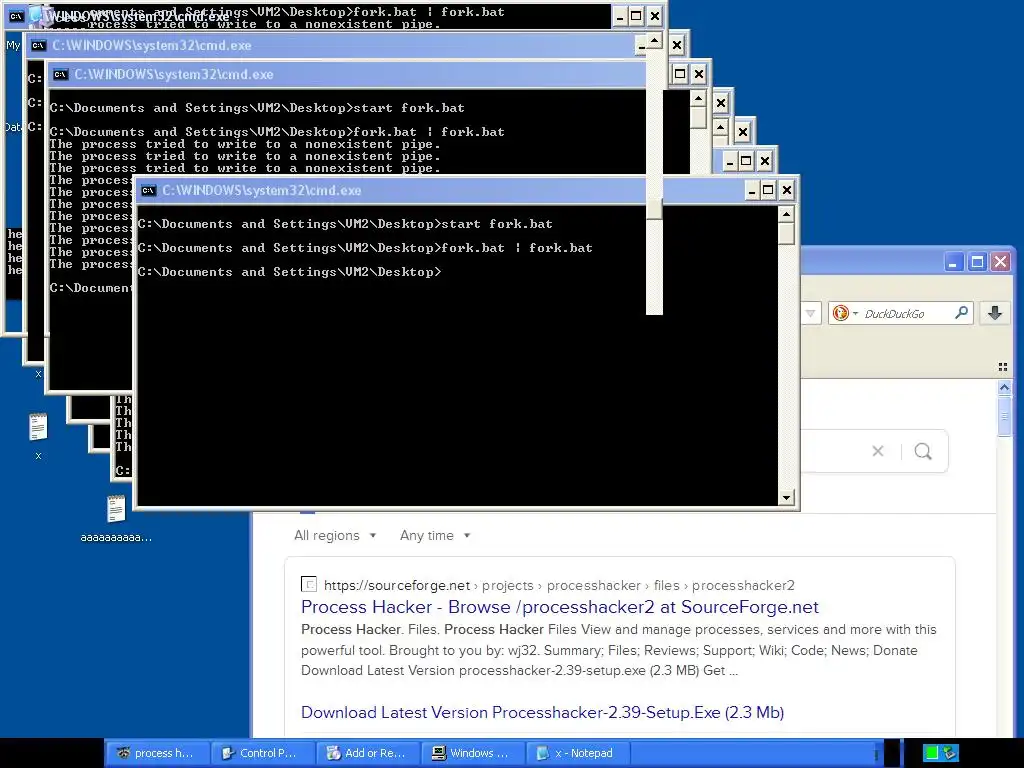Click front cmd window scrollbar thumb
This screenshot has width=1024, height=768.
tap(786, 234)
